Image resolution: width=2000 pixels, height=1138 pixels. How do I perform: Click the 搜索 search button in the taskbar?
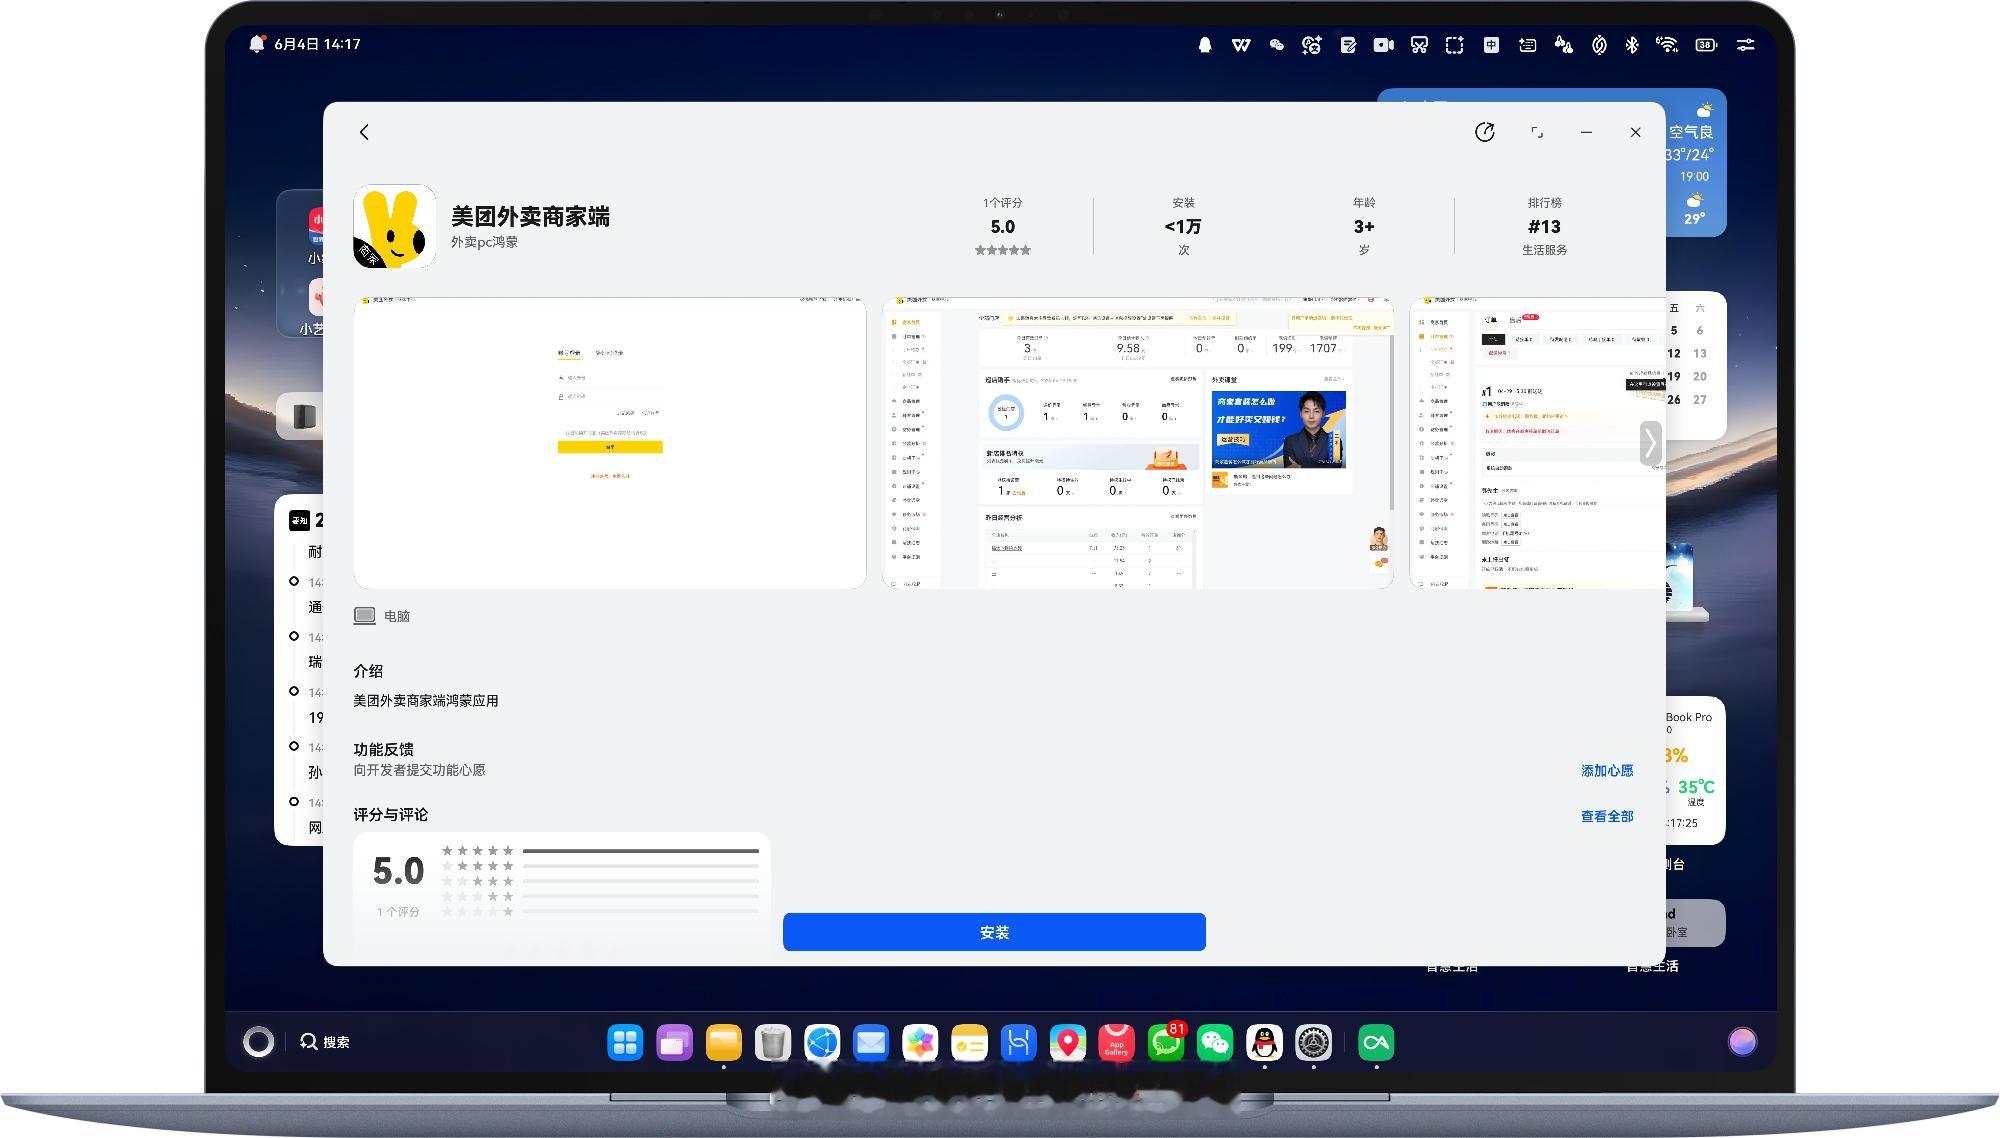tap(325, 1042)
